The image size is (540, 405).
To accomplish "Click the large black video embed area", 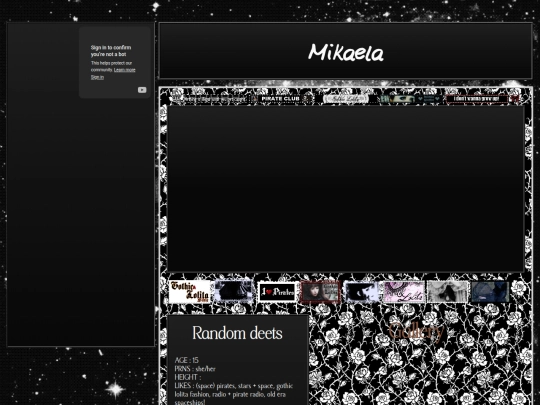I will click(x=345, y=189).
